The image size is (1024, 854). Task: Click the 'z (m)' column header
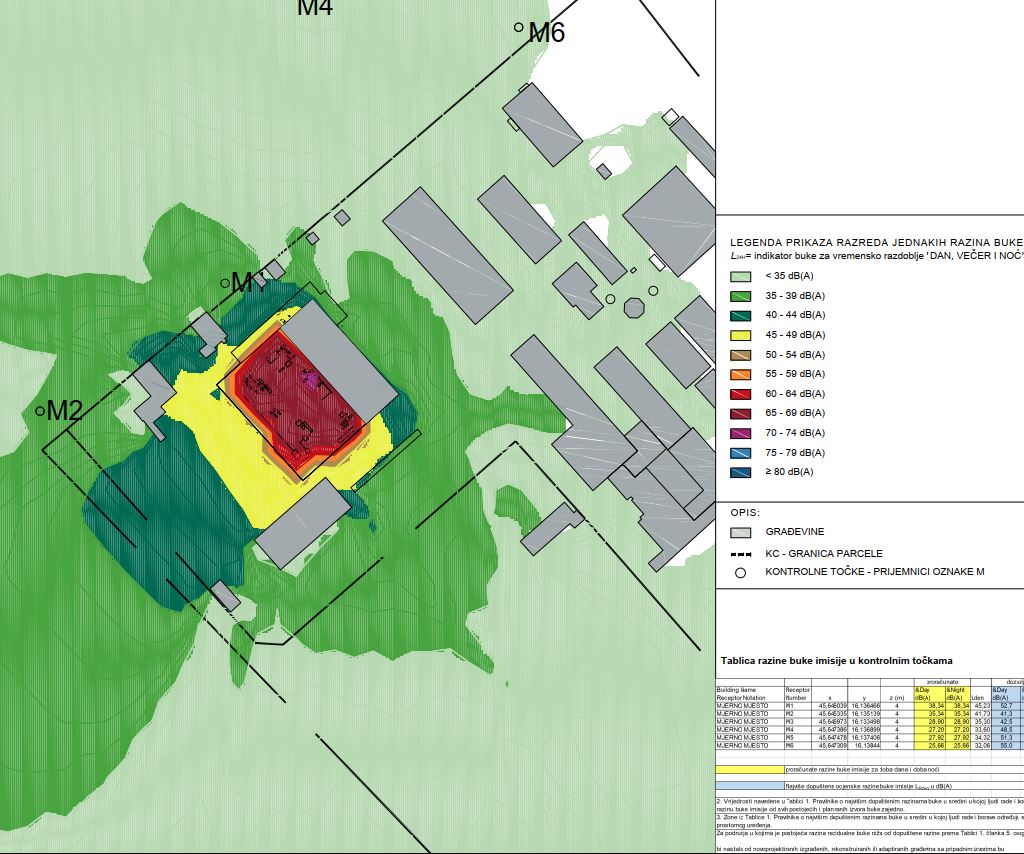click(x=897, y=698)
